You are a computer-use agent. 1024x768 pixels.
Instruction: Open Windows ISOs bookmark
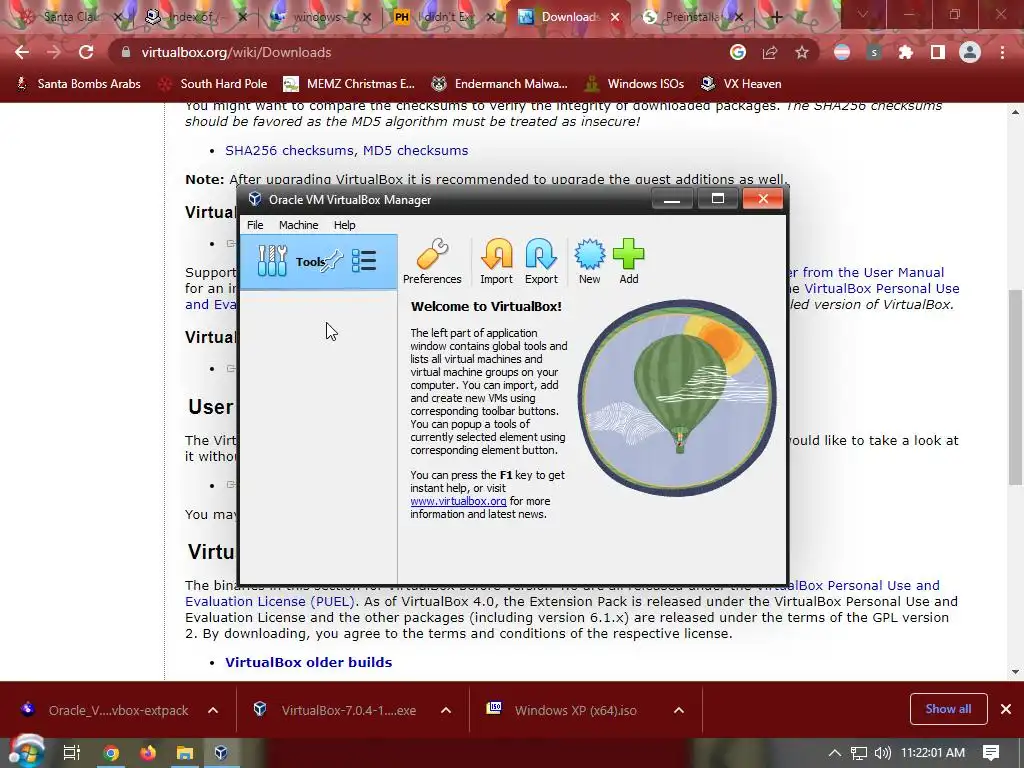[x=635, y=84]
